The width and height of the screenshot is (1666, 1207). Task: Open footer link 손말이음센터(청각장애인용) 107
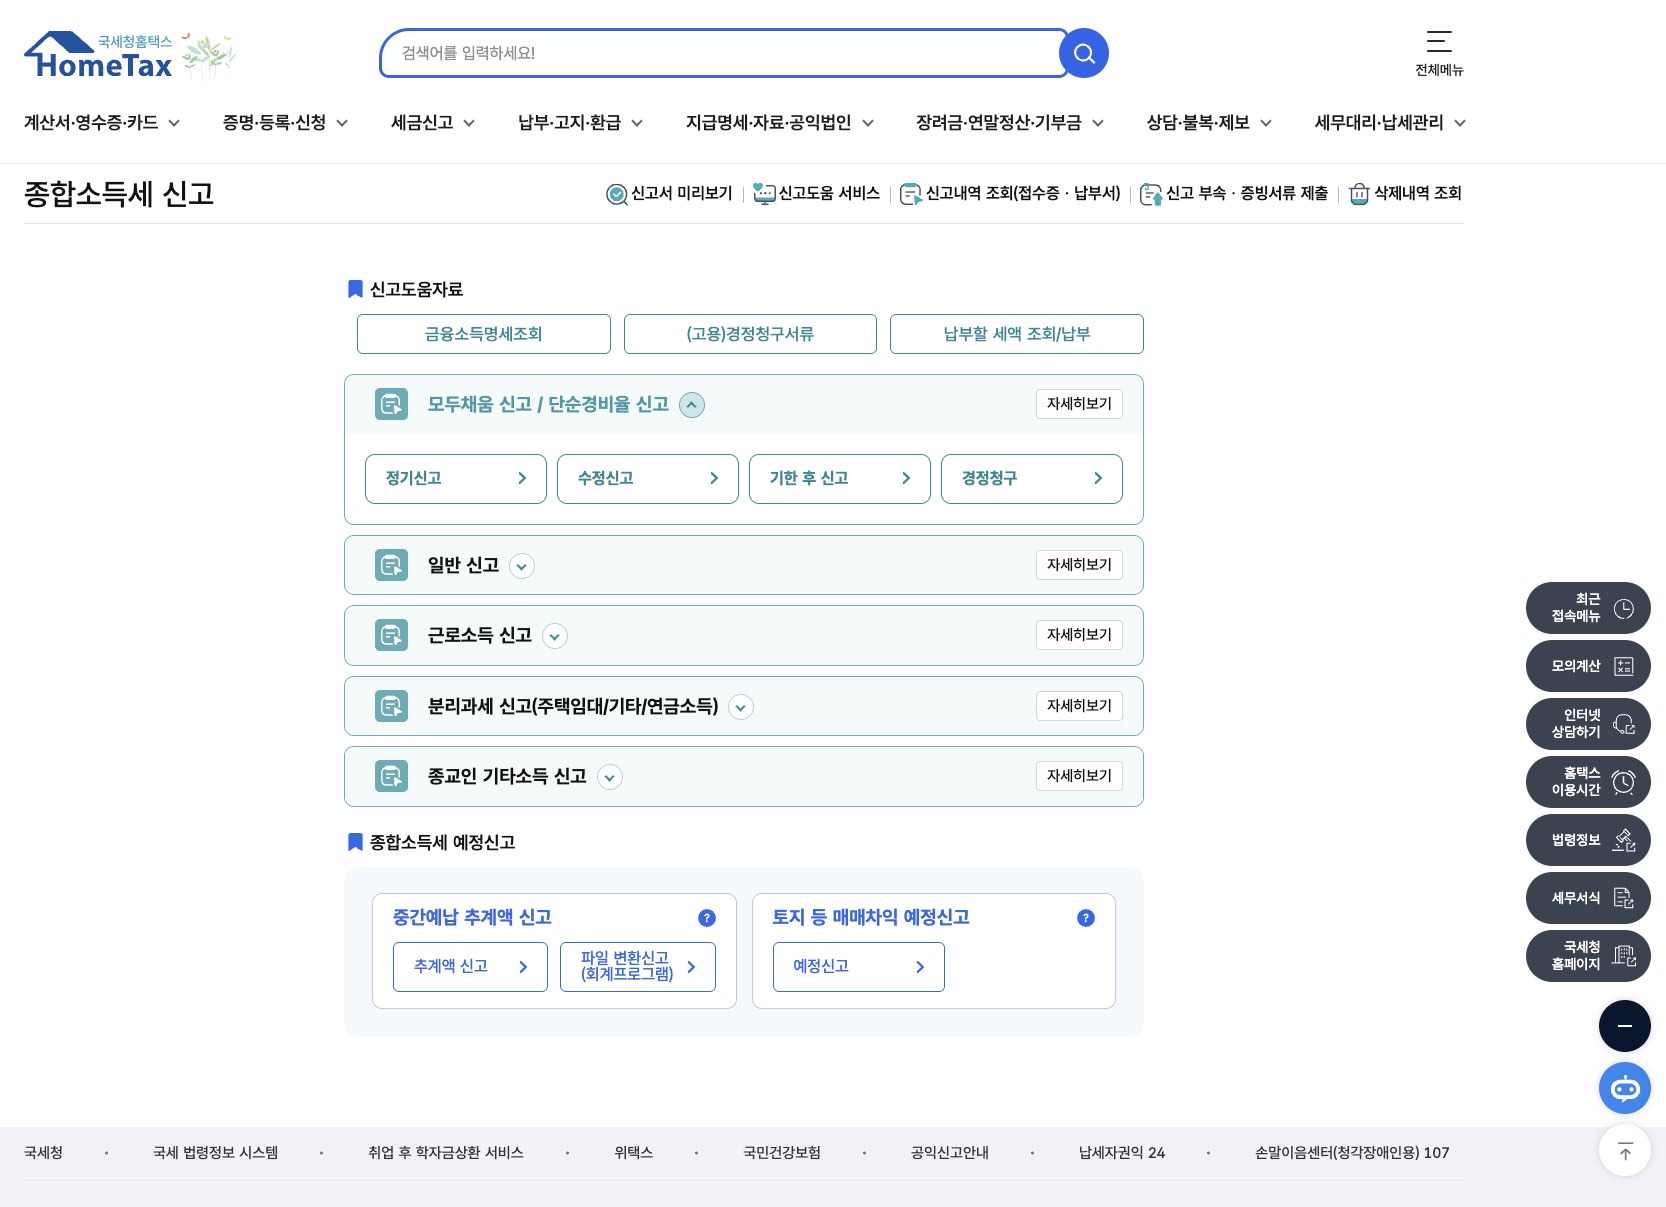[1352, 1153]
